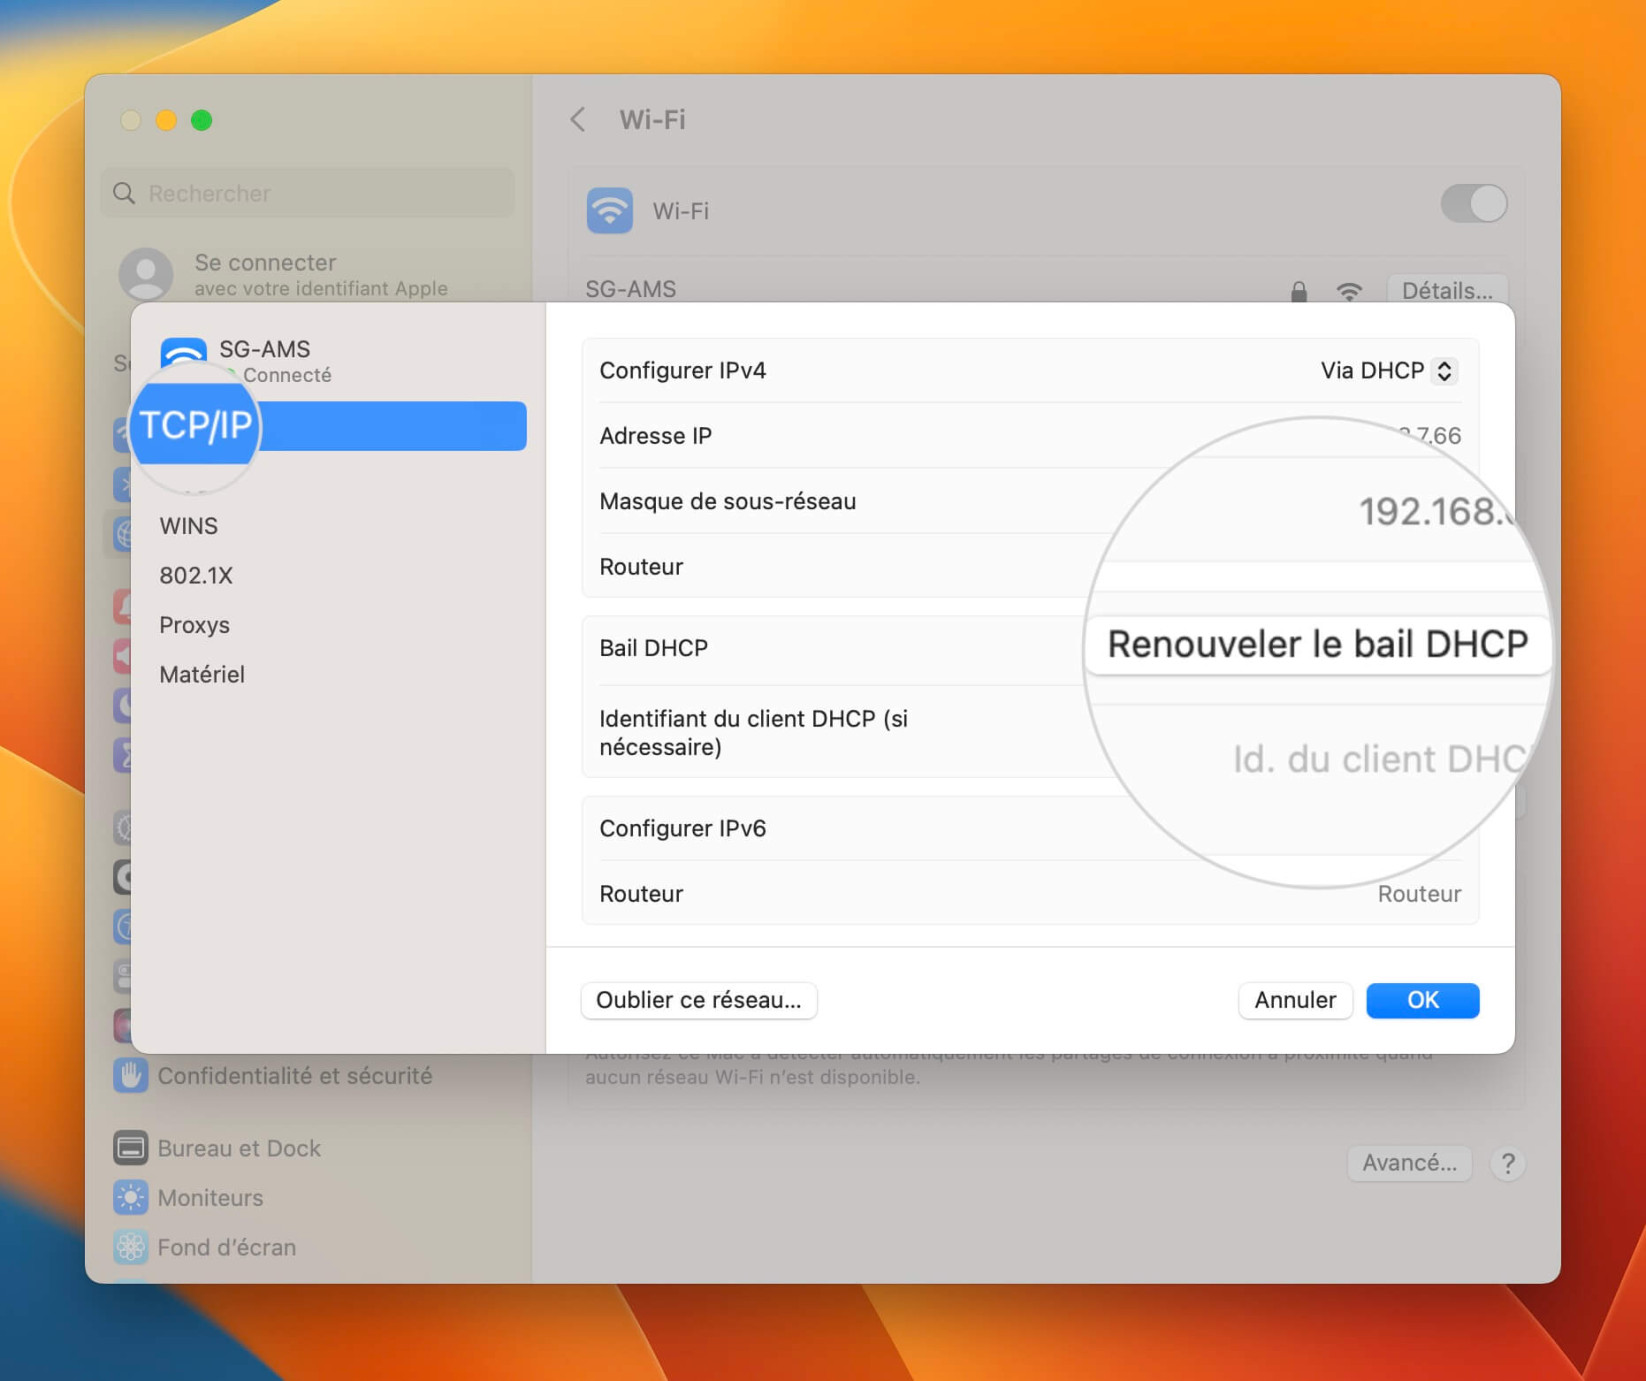Screen dimensions: 1646x1381
Task: Open the WINS tab
Action: [188, 526]
